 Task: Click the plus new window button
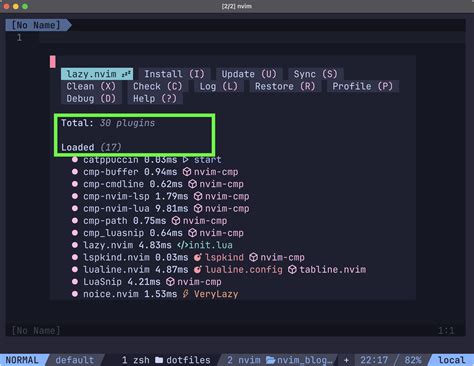click(x=346, y=360)
